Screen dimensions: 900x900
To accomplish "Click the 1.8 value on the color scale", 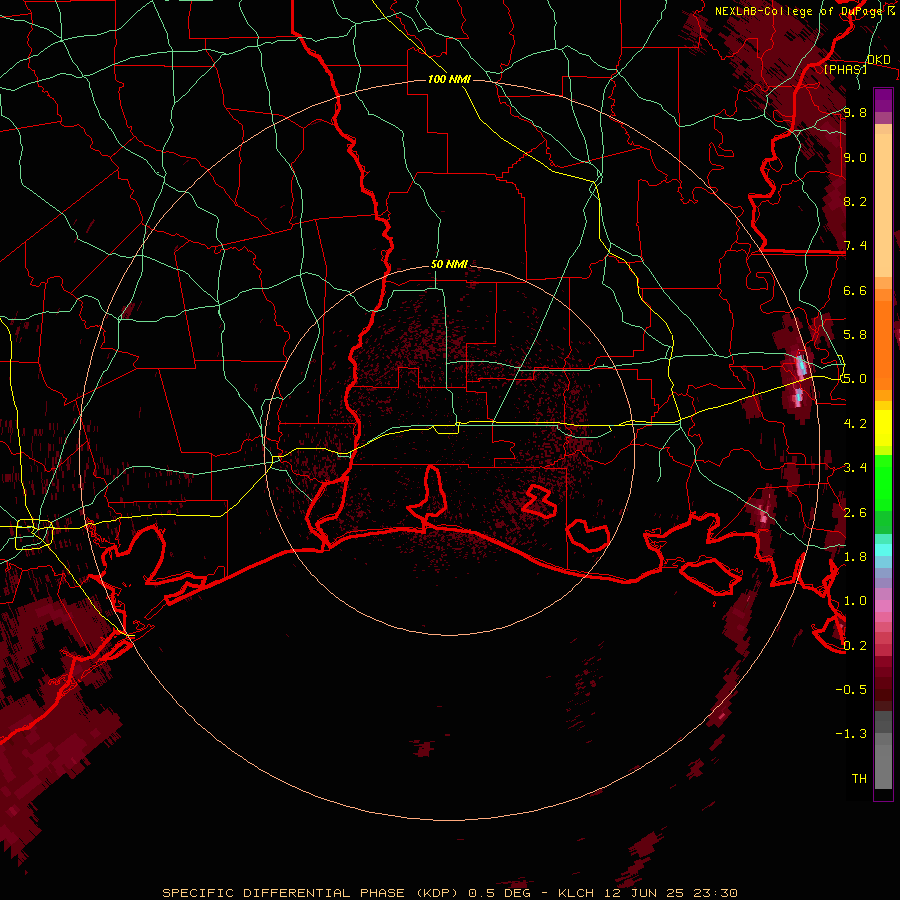I will (855, 557).
